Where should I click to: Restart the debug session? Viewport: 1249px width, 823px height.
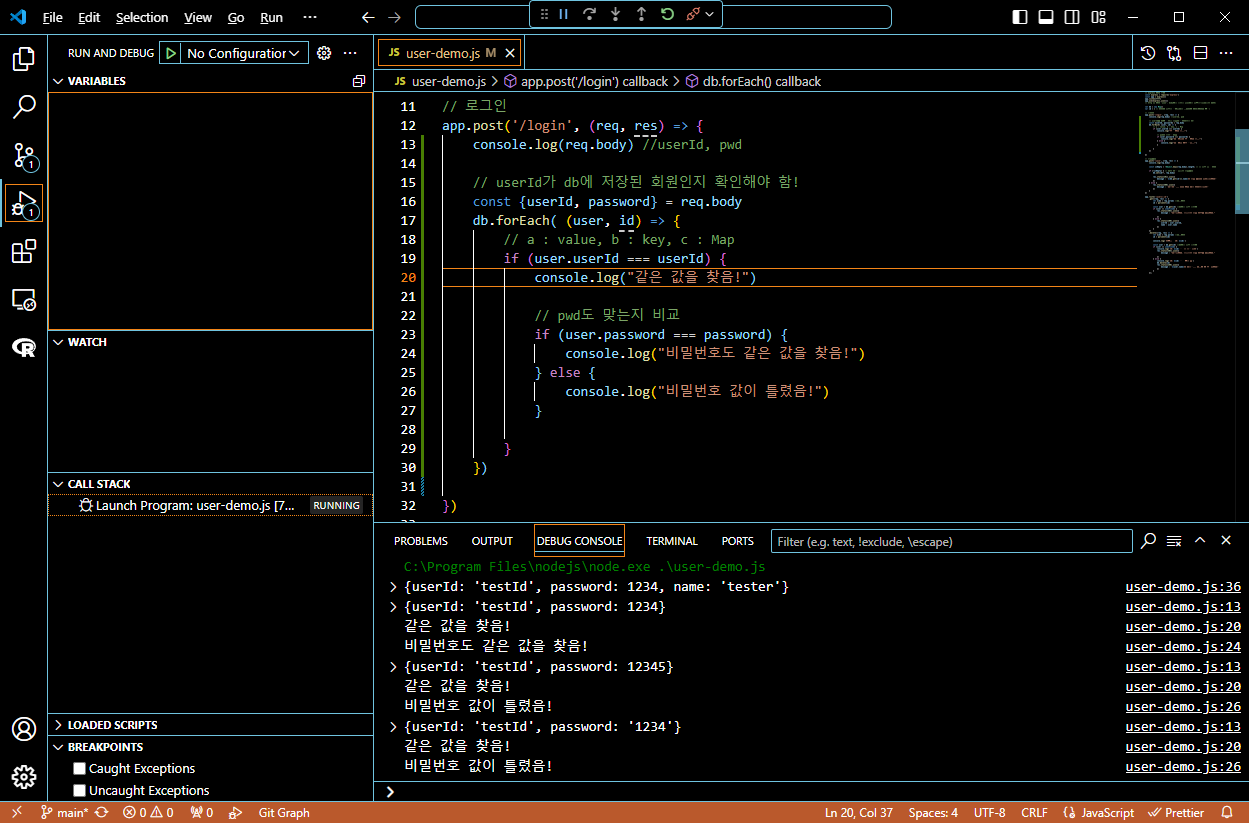667,14
